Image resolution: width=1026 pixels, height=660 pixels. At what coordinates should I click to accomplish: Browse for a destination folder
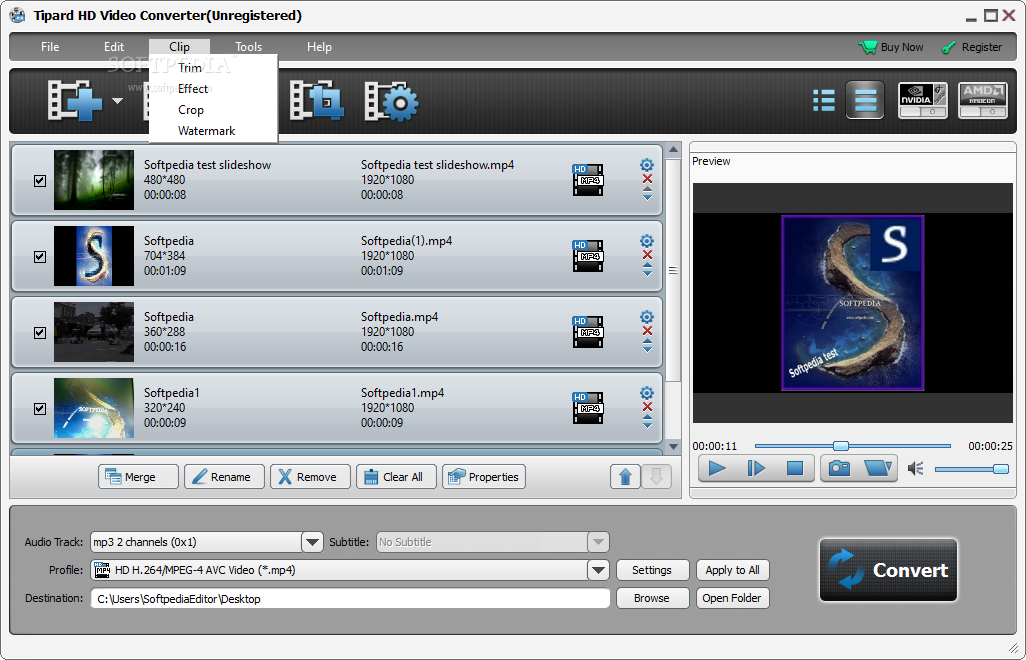652,599
